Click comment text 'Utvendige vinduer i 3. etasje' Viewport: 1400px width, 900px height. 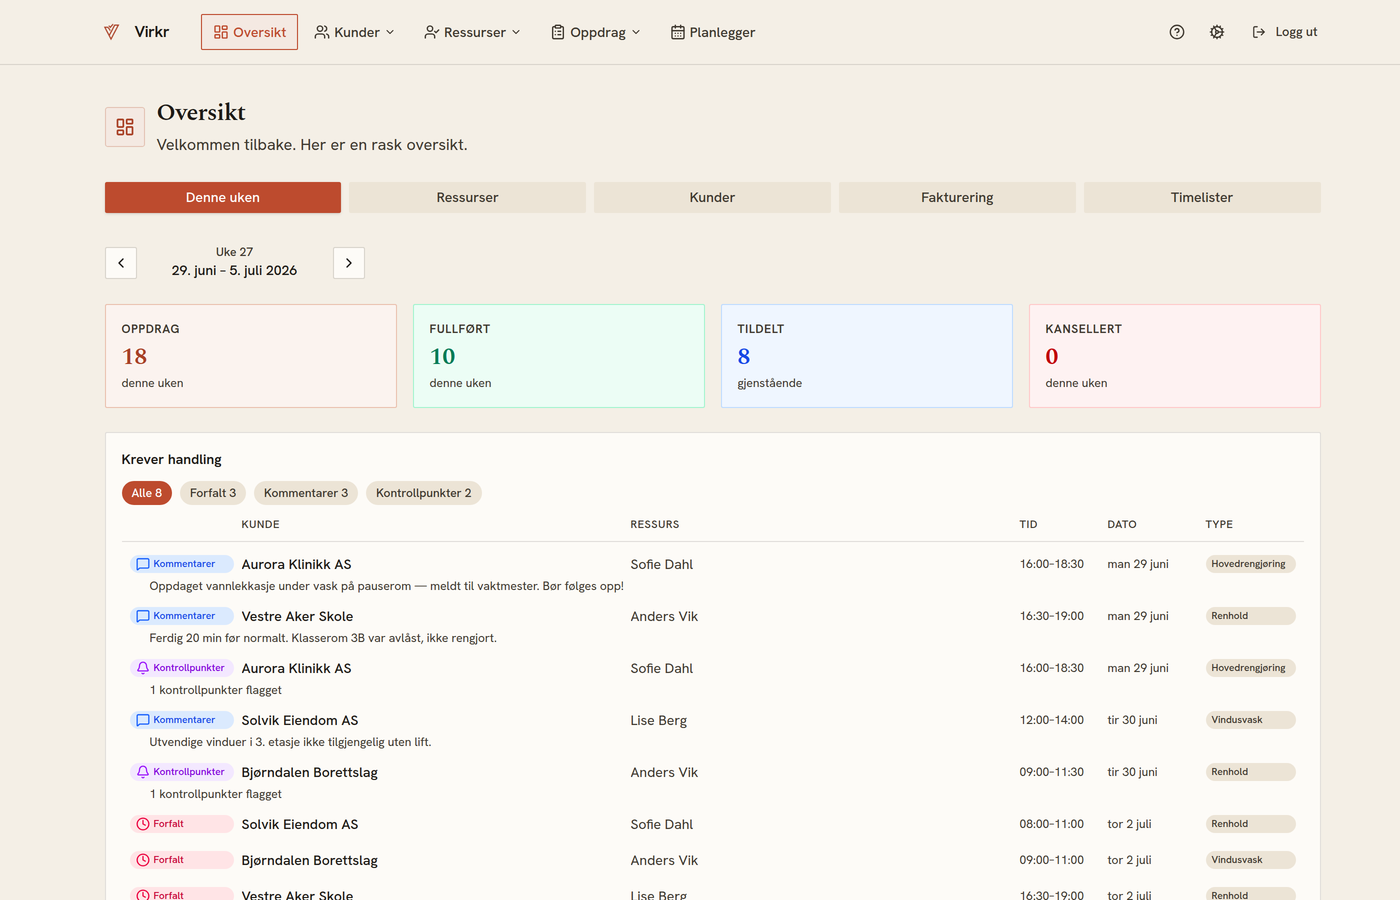point(290,742)
